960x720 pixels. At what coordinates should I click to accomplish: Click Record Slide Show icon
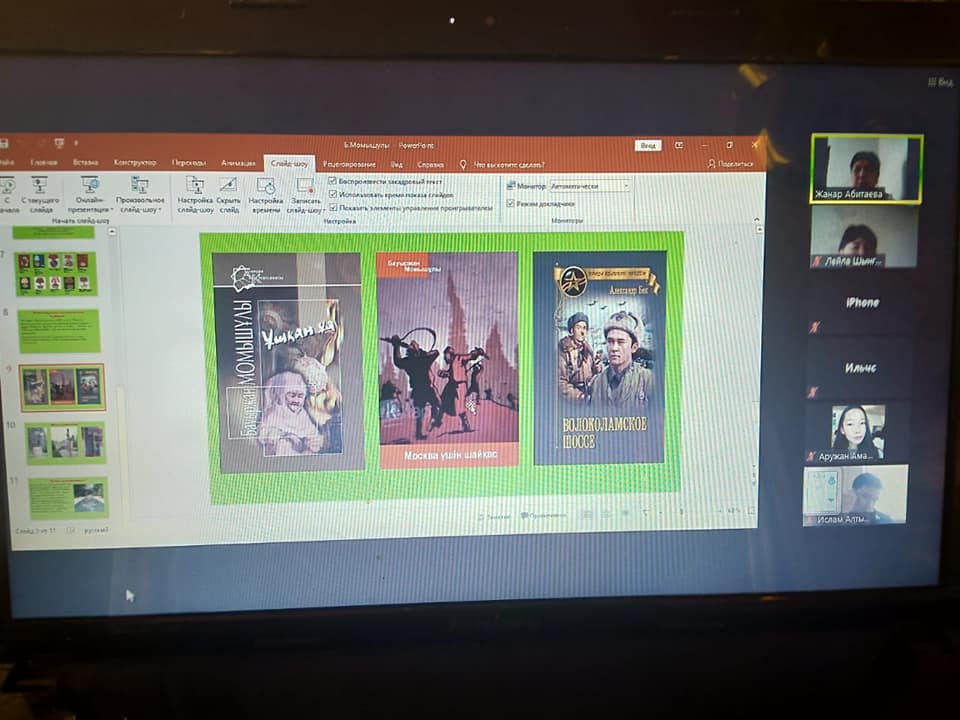point(304,188)
